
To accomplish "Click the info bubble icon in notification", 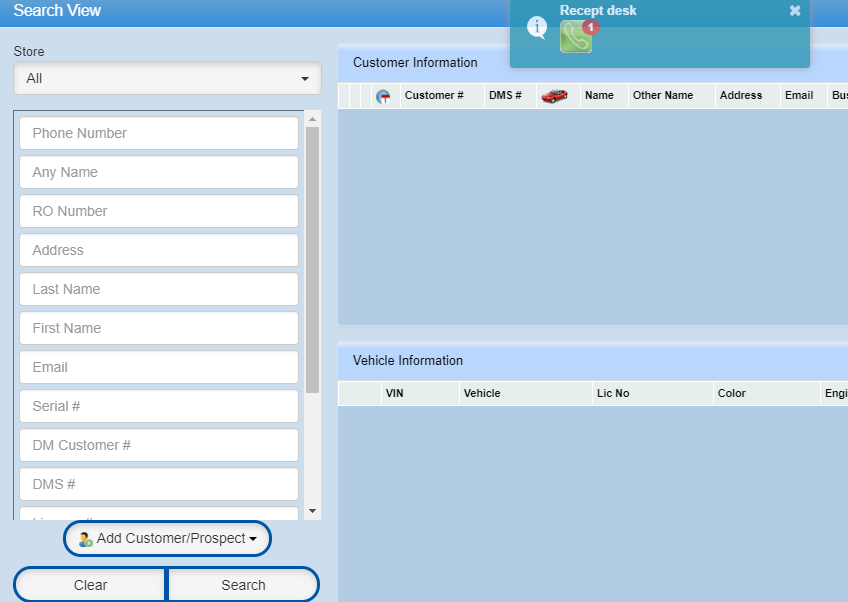I will tap(537, 27).
